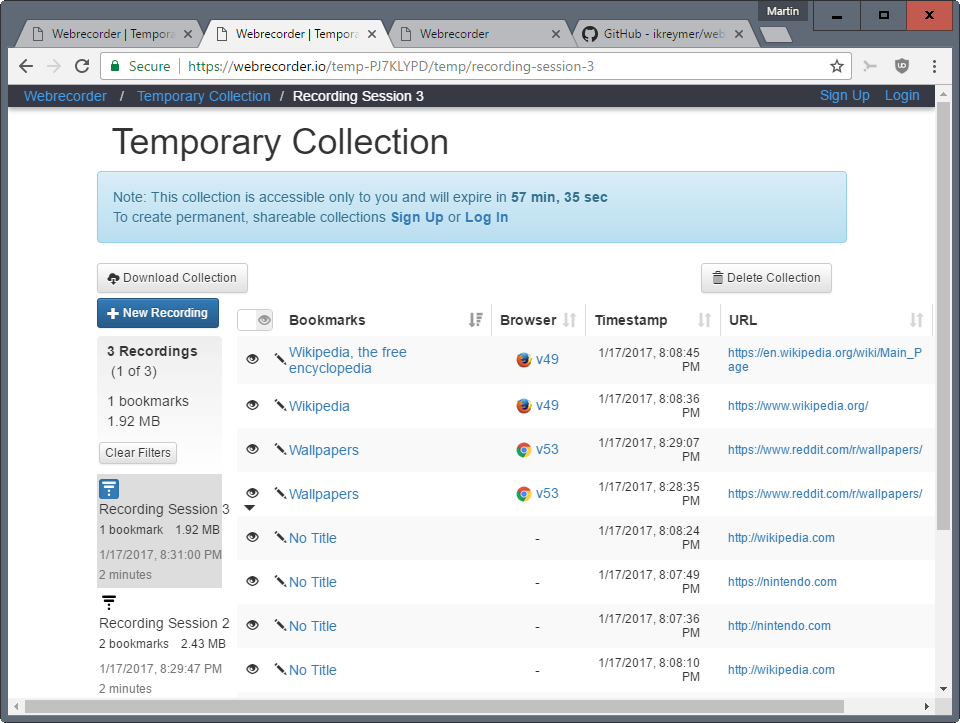Image resolution: width=960 pixels, height=723 pixels.
Task: Click the pencil beside the 'Wikipedia' bookmark at 8:08:36
Action: 280,405
